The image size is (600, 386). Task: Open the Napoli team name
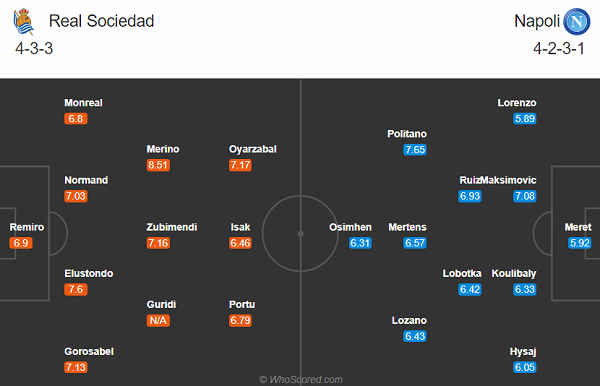[537, 21]
